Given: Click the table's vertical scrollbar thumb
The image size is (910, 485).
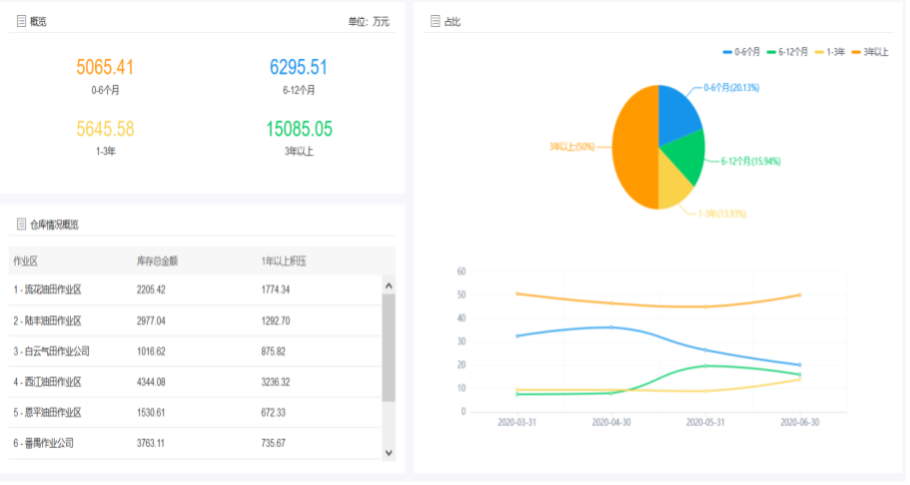Looking at the screenshot, I should click(388, 345).
